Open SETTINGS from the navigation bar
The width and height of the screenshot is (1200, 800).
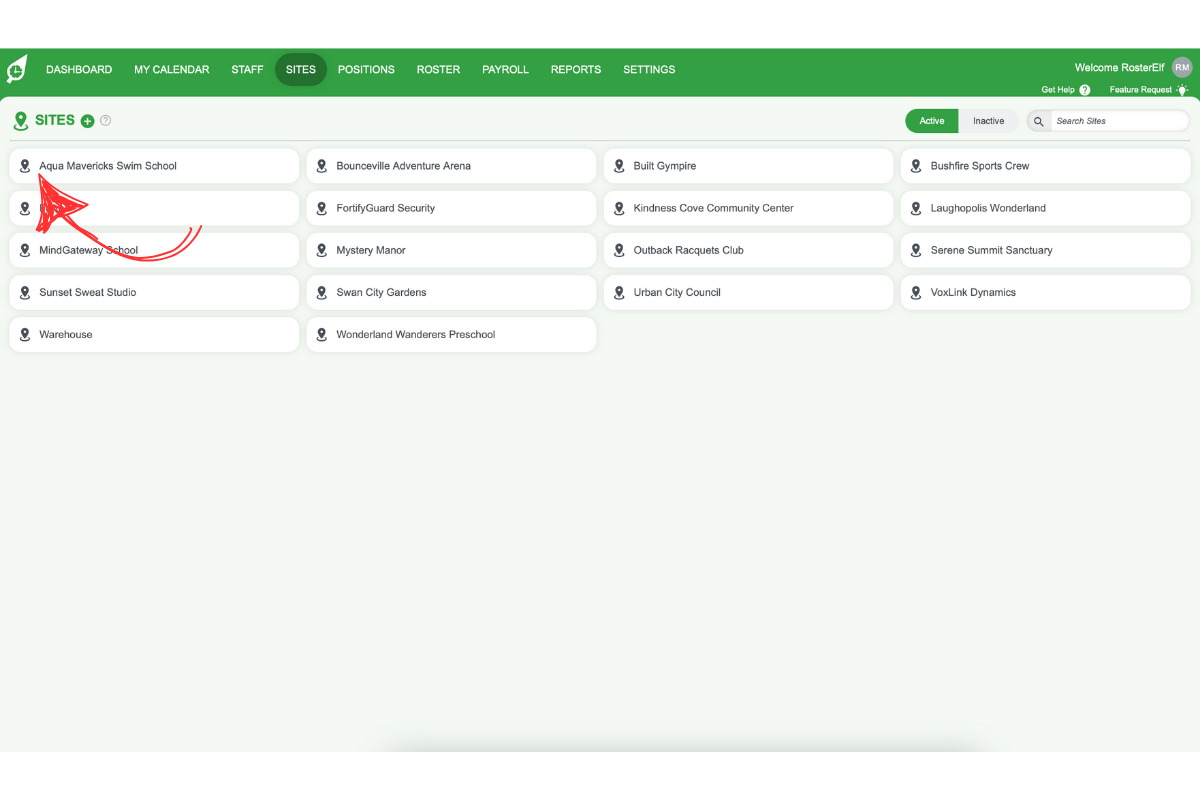click(x=649, y=69)
